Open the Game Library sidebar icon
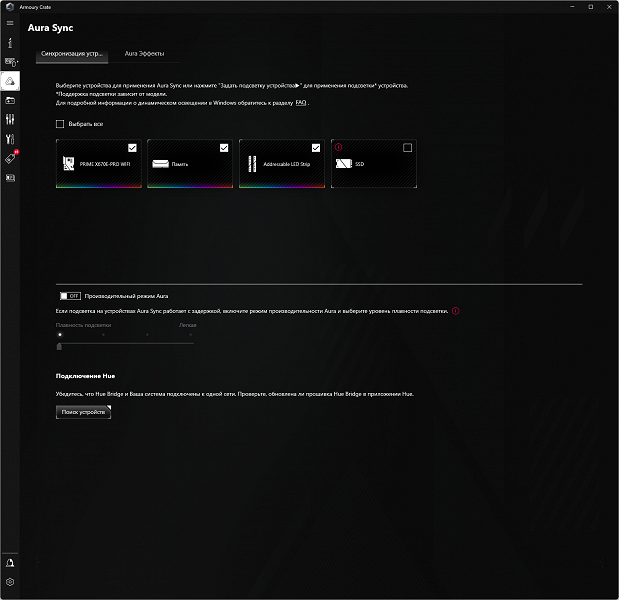 10,101
